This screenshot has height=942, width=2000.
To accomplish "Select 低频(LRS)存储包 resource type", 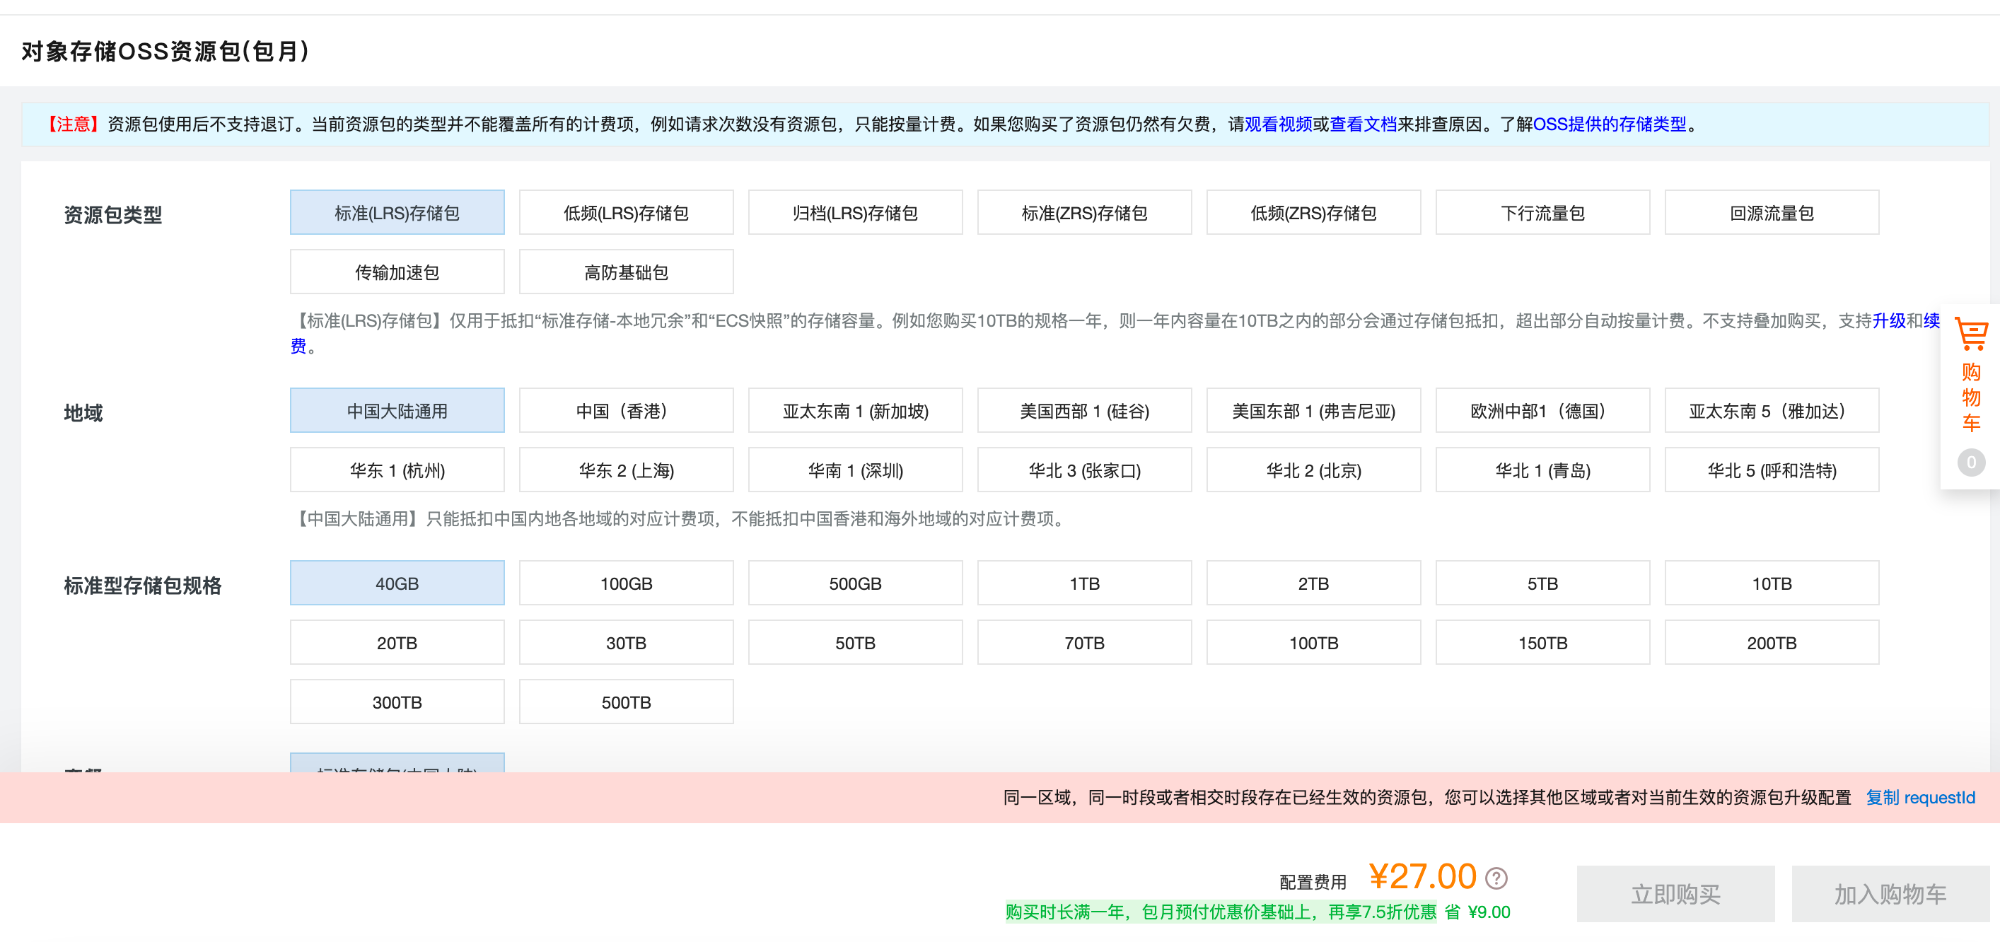I will pyautogui.click(x=626, y=213).
